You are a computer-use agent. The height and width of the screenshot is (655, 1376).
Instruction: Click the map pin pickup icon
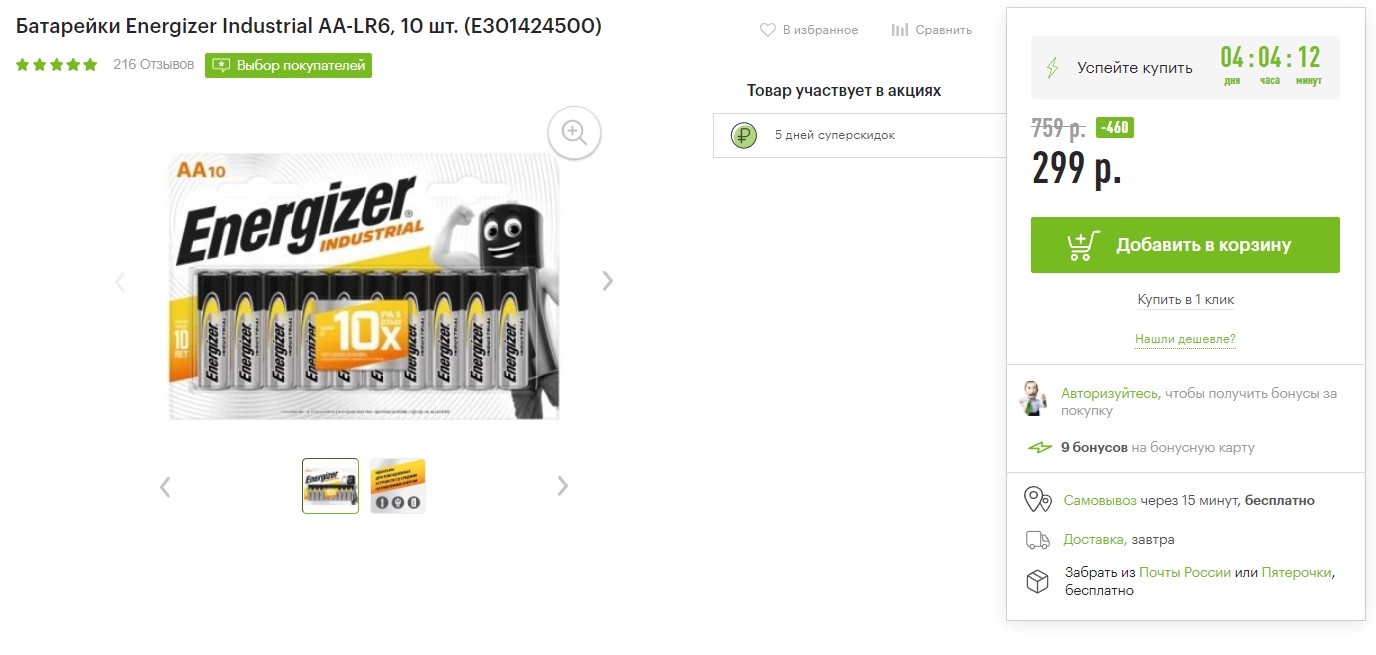click(1038, 500)
